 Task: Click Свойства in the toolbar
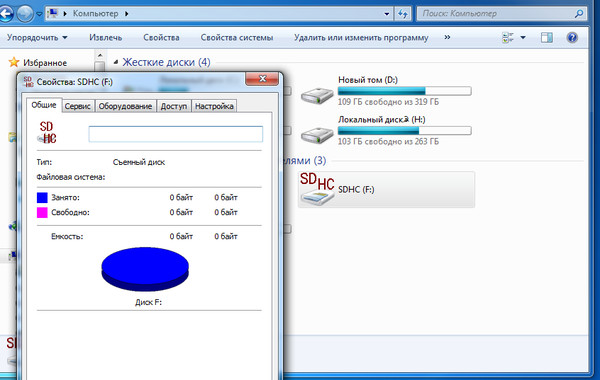161,38
